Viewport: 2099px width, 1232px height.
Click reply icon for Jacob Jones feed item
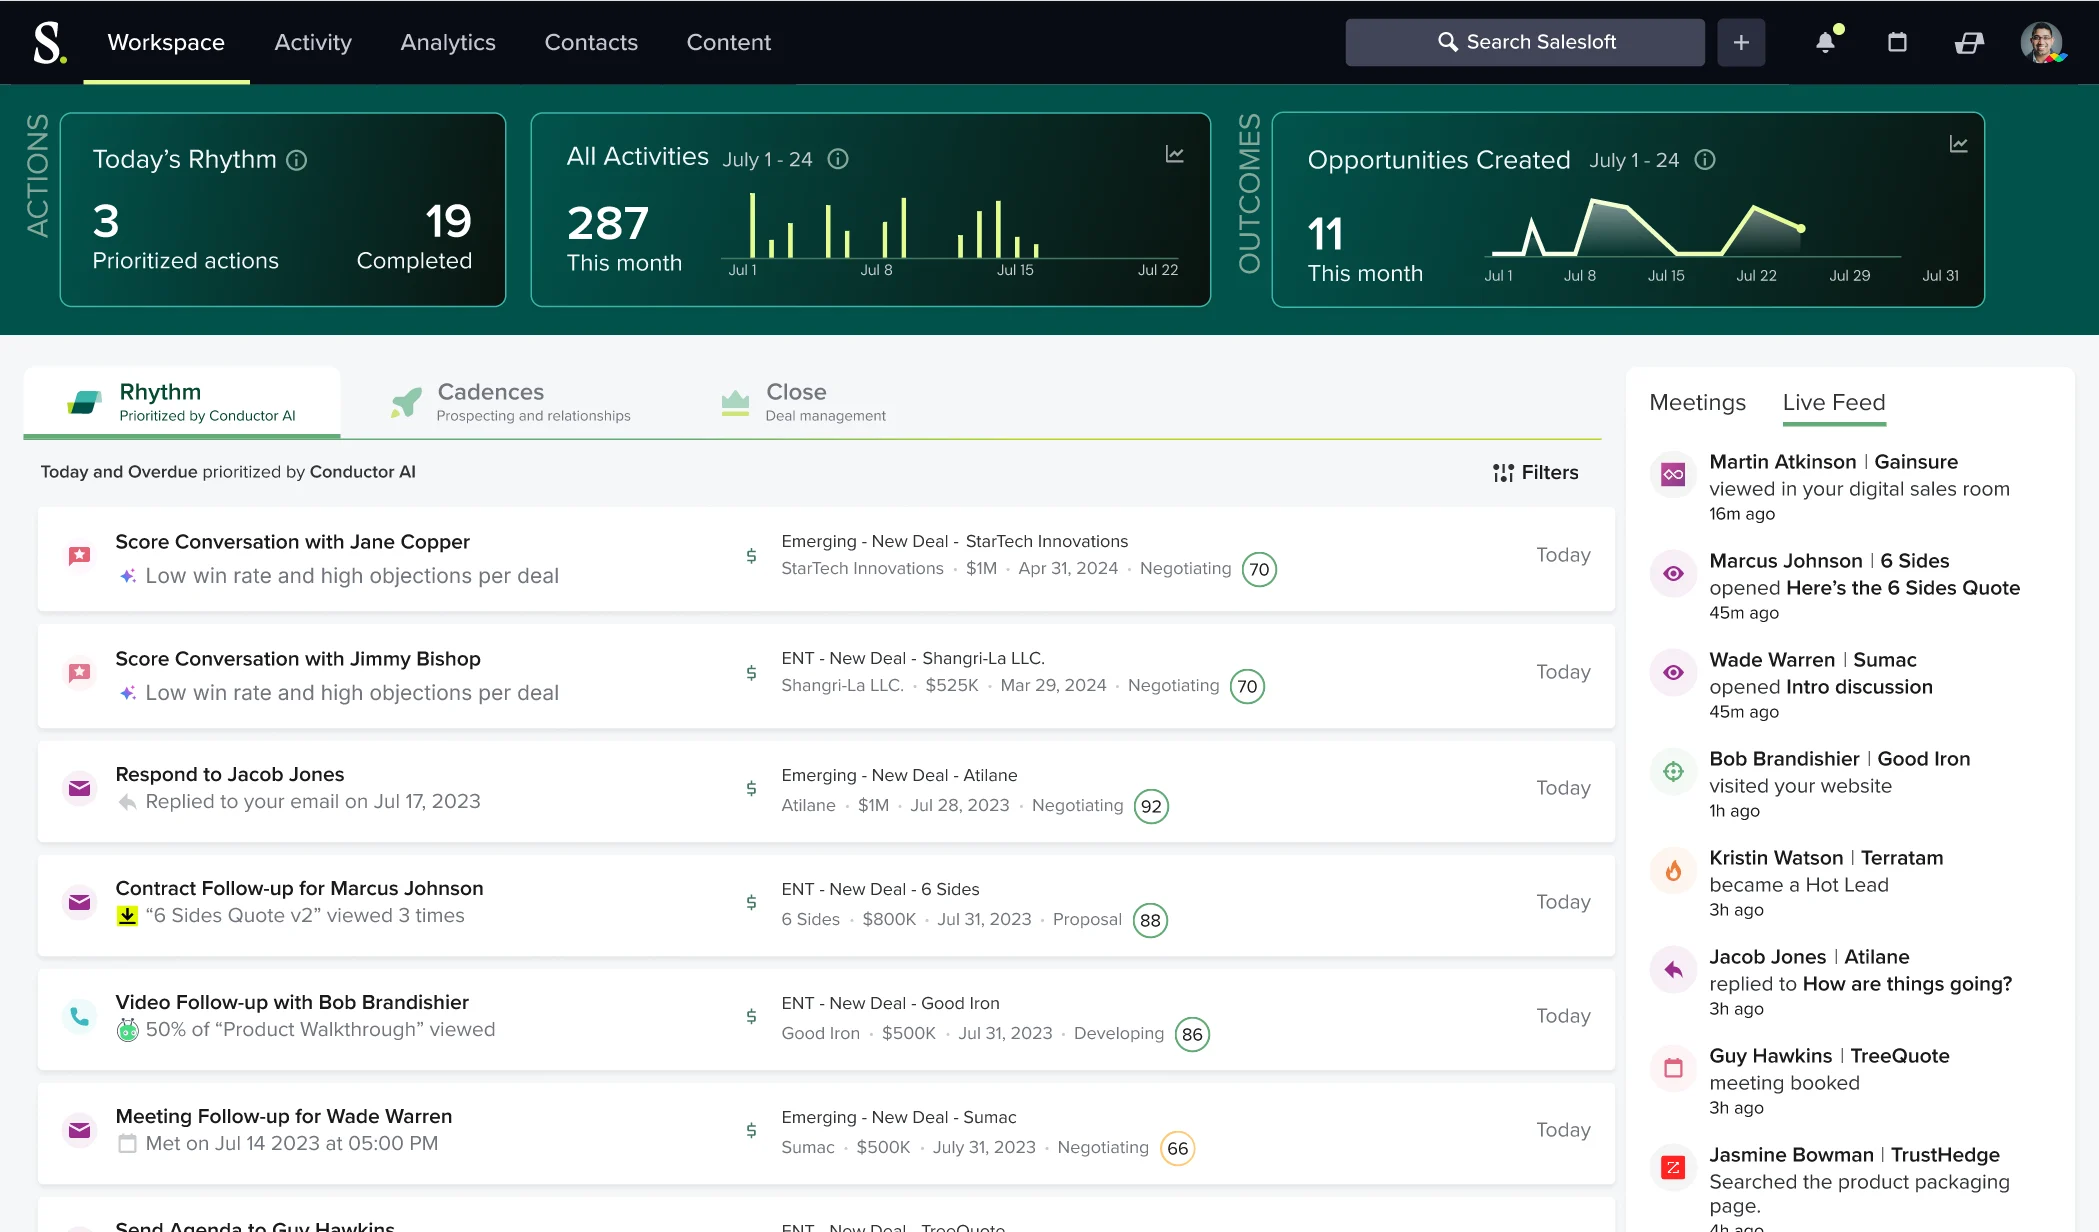coord(1673,970)
